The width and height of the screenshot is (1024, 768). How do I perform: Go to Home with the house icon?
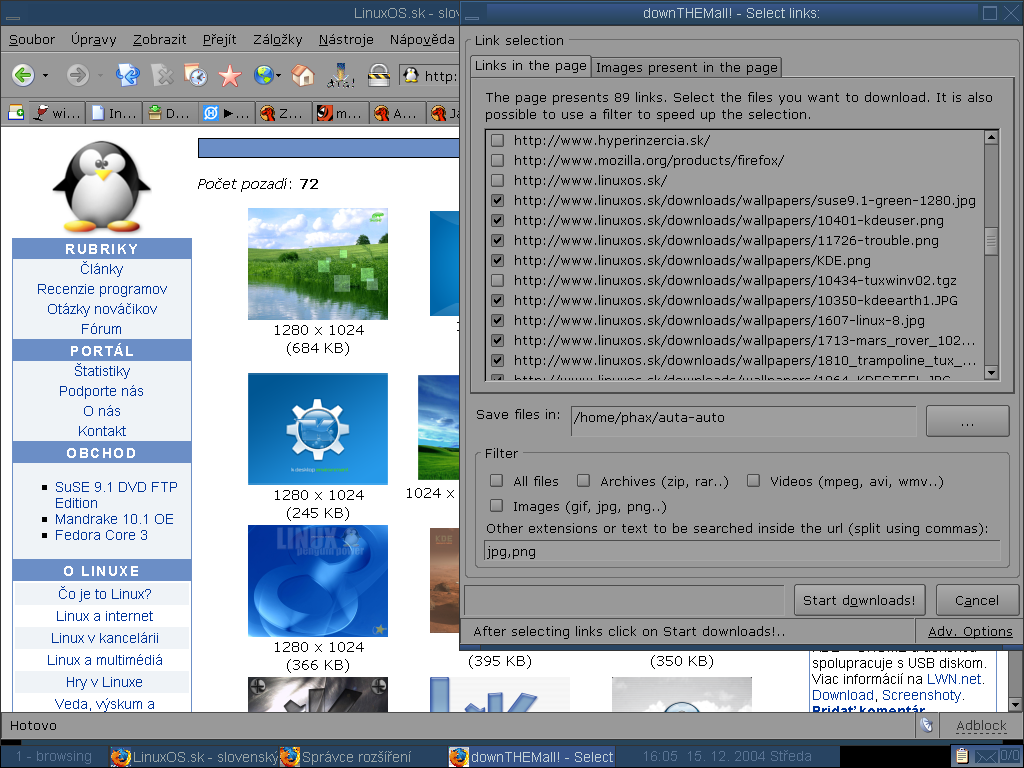click(302, 76)
